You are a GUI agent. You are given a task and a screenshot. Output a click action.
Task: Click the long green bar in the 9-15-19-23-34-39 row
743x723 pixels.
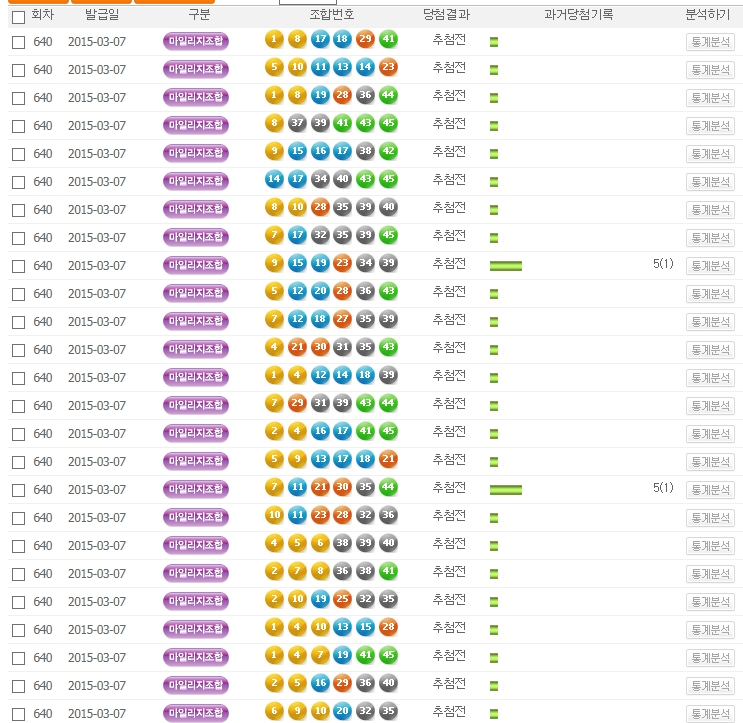click(506, 266)
